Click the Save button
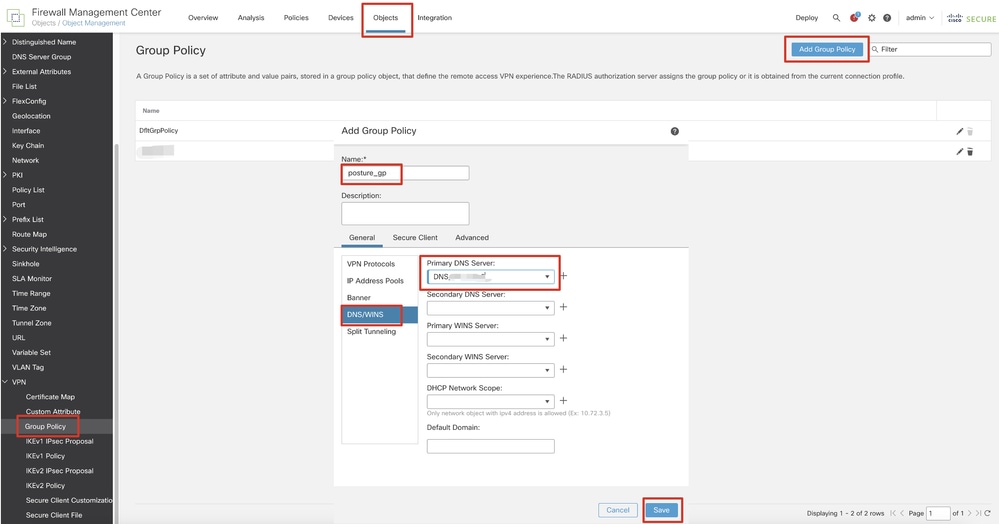Image resolution: width=999 pixels, height=524 pixels. (661, 510)
